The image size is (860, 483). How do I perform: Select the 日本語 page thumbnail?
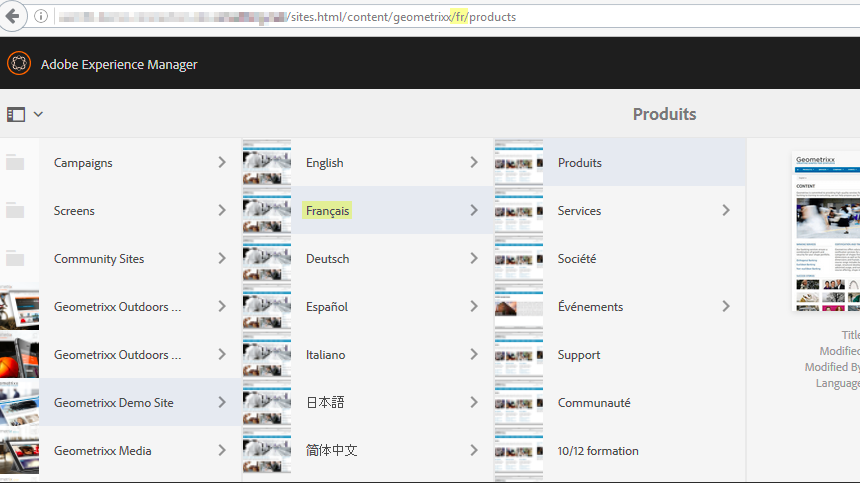coord(267,402)
